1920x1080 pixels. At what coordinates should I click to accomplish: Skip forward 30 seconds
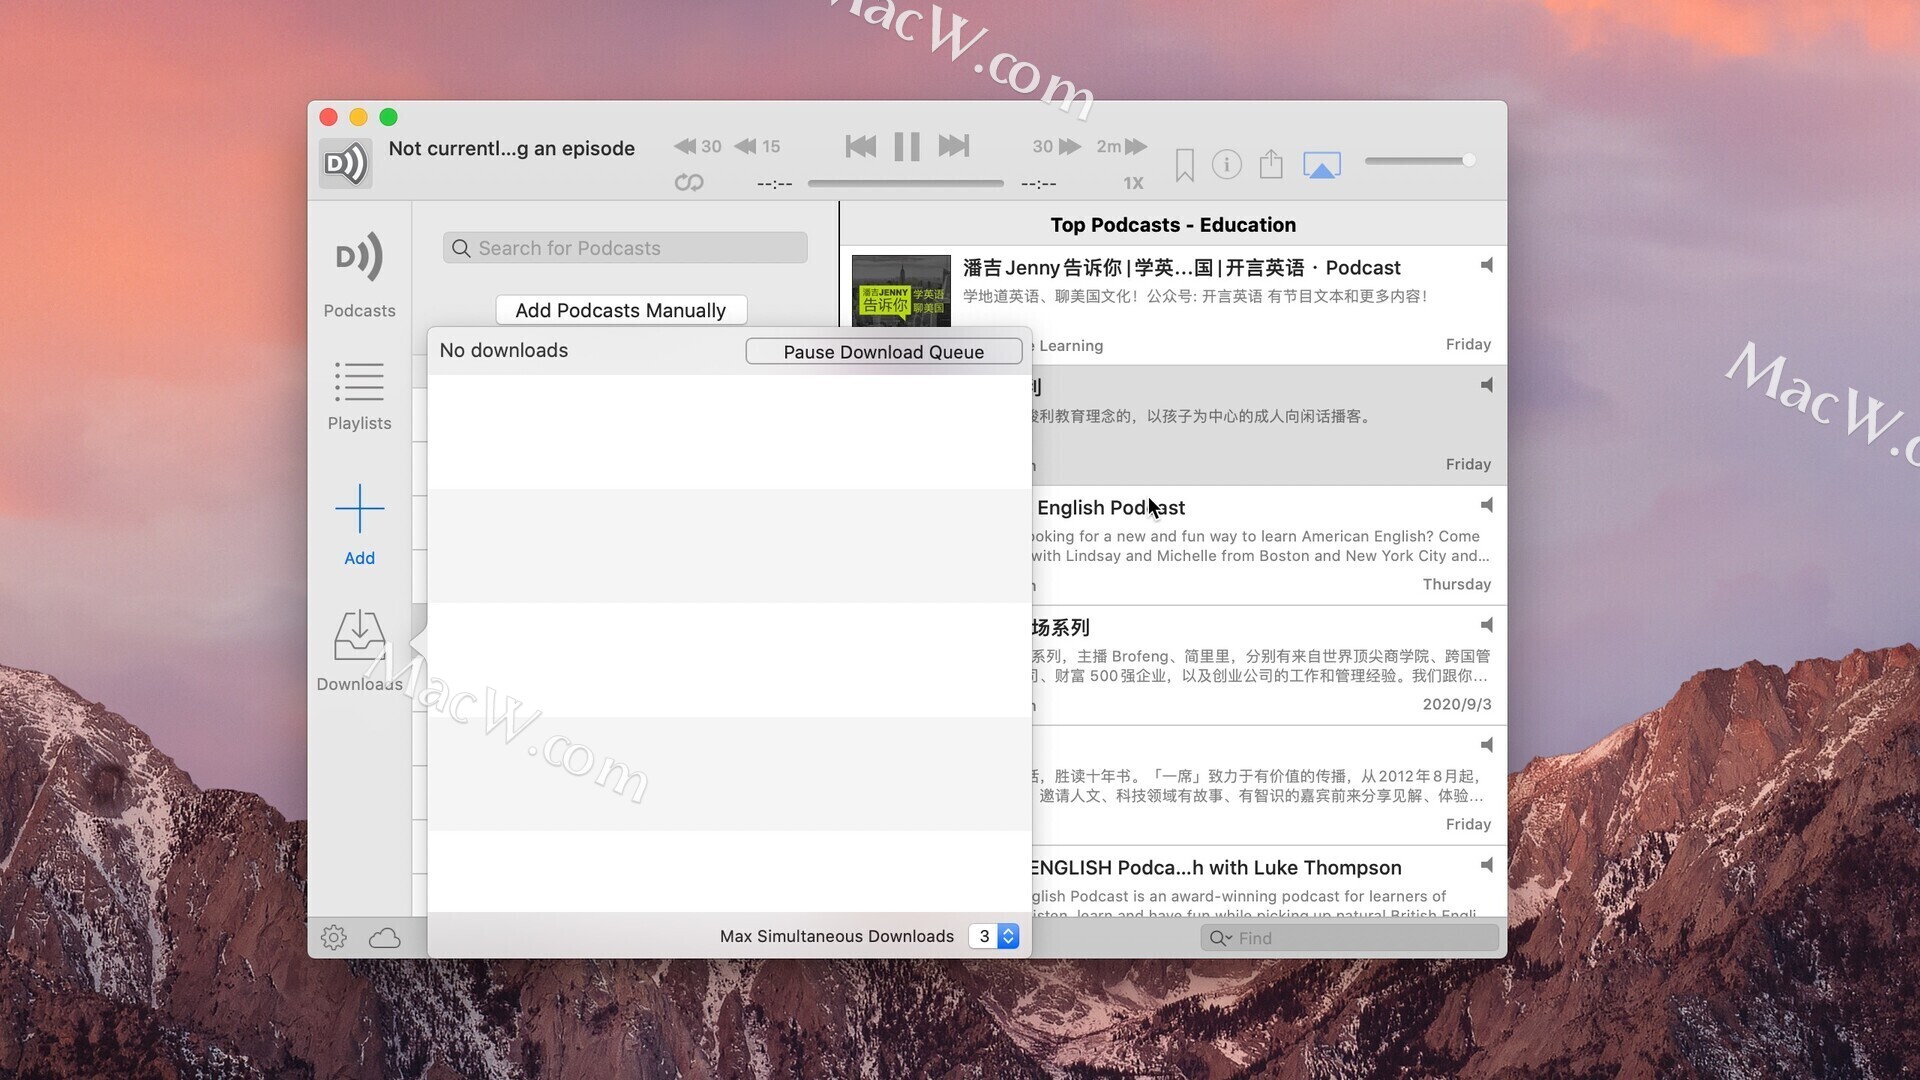pyautogui.click(x=1057, y=146)
